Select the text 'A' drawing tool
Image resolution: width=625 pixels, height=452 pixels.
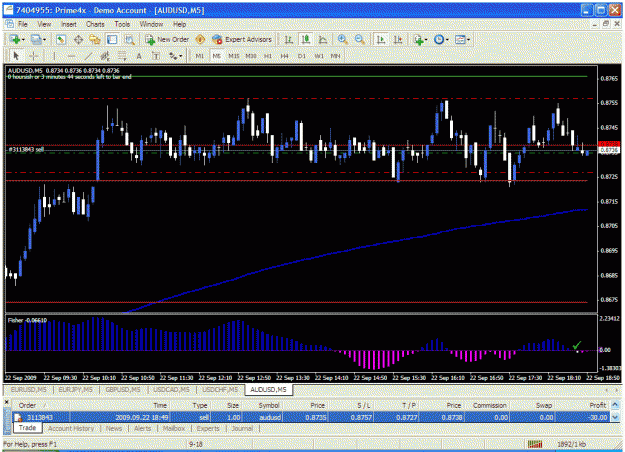[139, 56]
